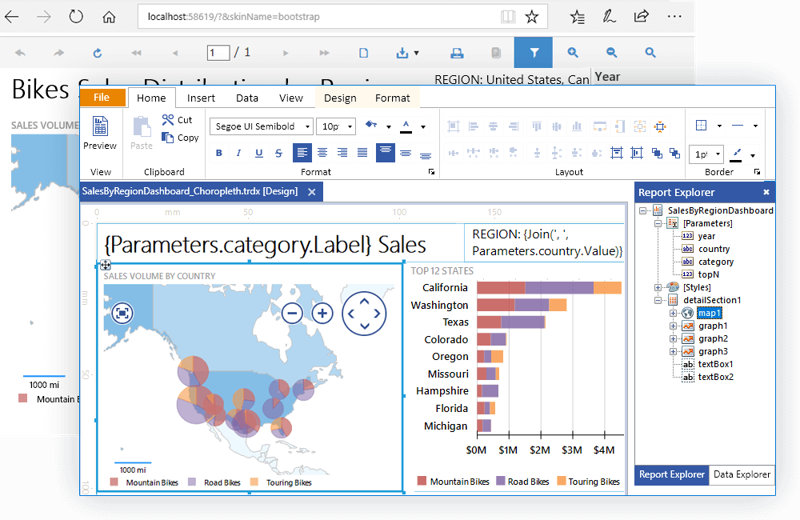This screenshot has width=800, height=520.
Task: Switch to the Data ribbon tab
Action: pos(247,98)
